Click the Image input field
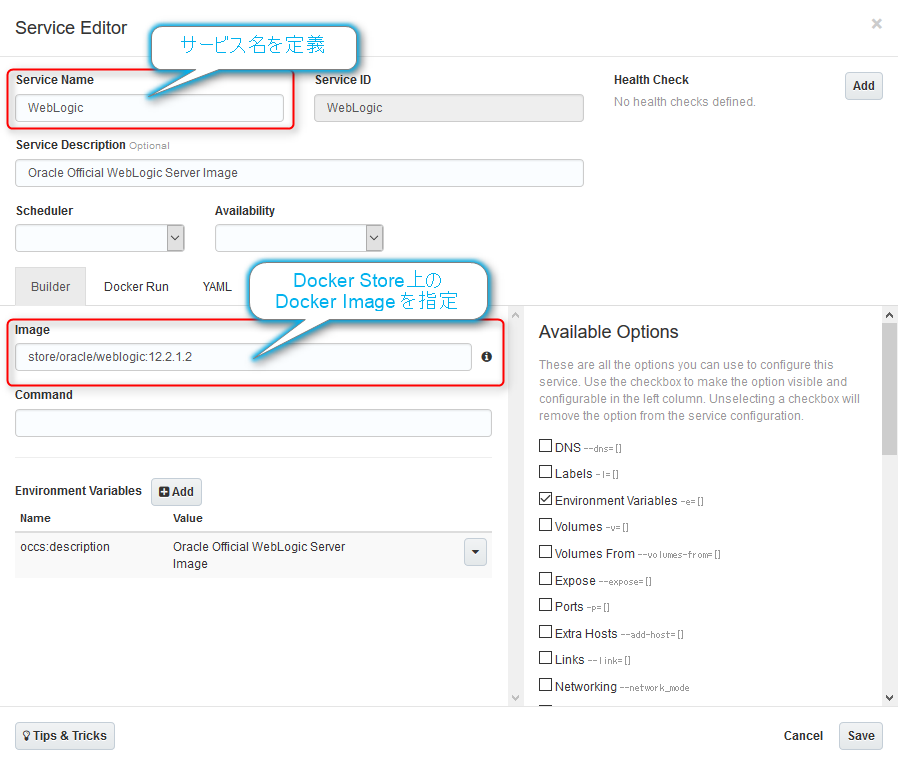The width and height of the screenshot is (898, 764). point(243,357)
